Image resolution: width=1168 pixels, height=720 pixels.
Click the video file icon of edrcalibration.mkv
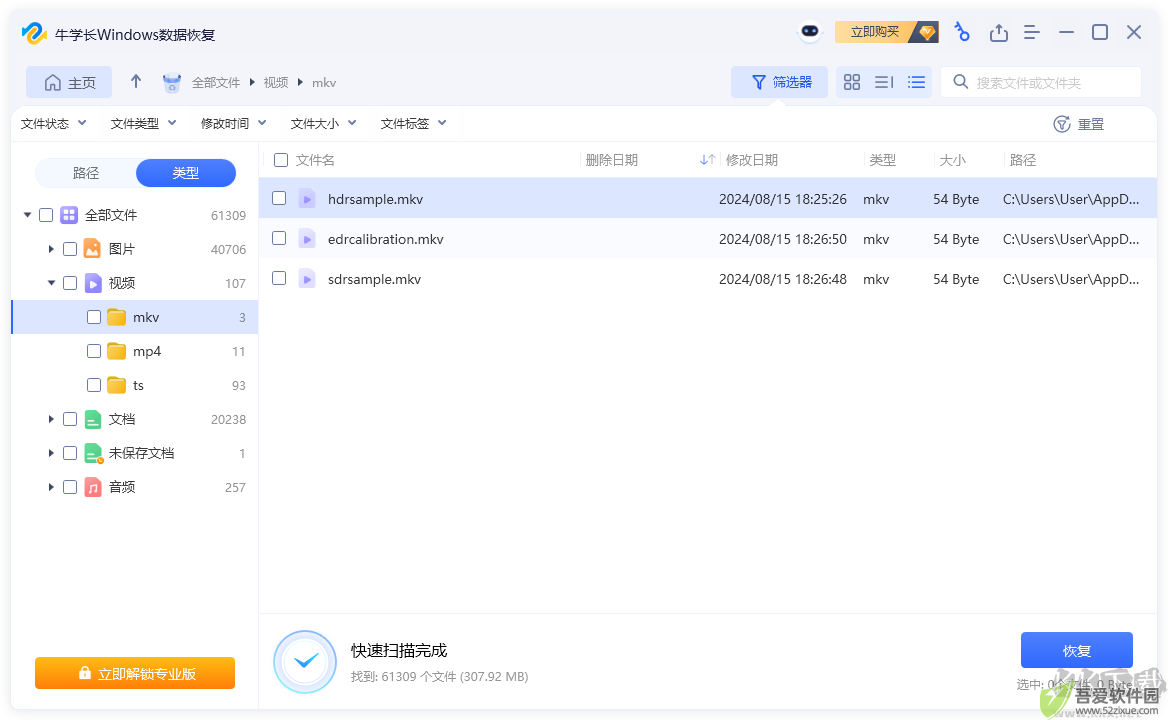click(307, 239)
